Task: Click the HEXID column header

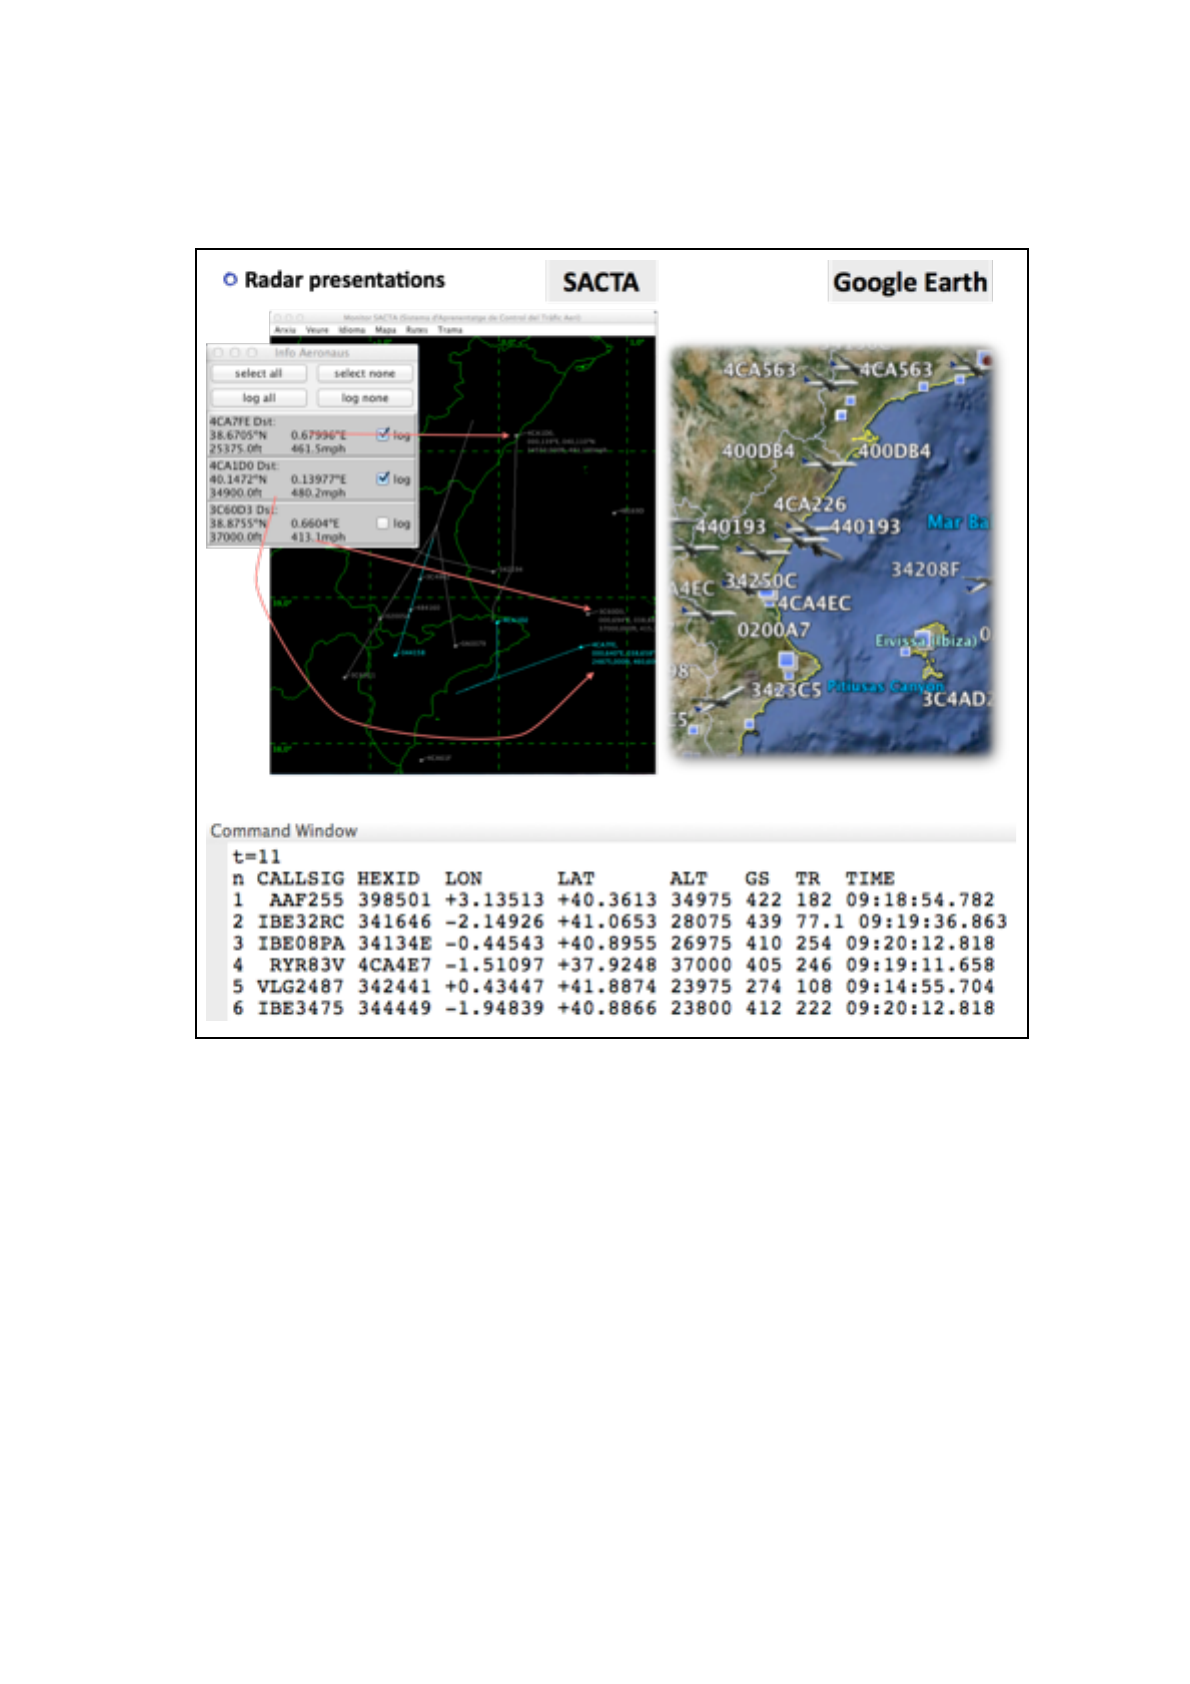Action: [388, 878]
